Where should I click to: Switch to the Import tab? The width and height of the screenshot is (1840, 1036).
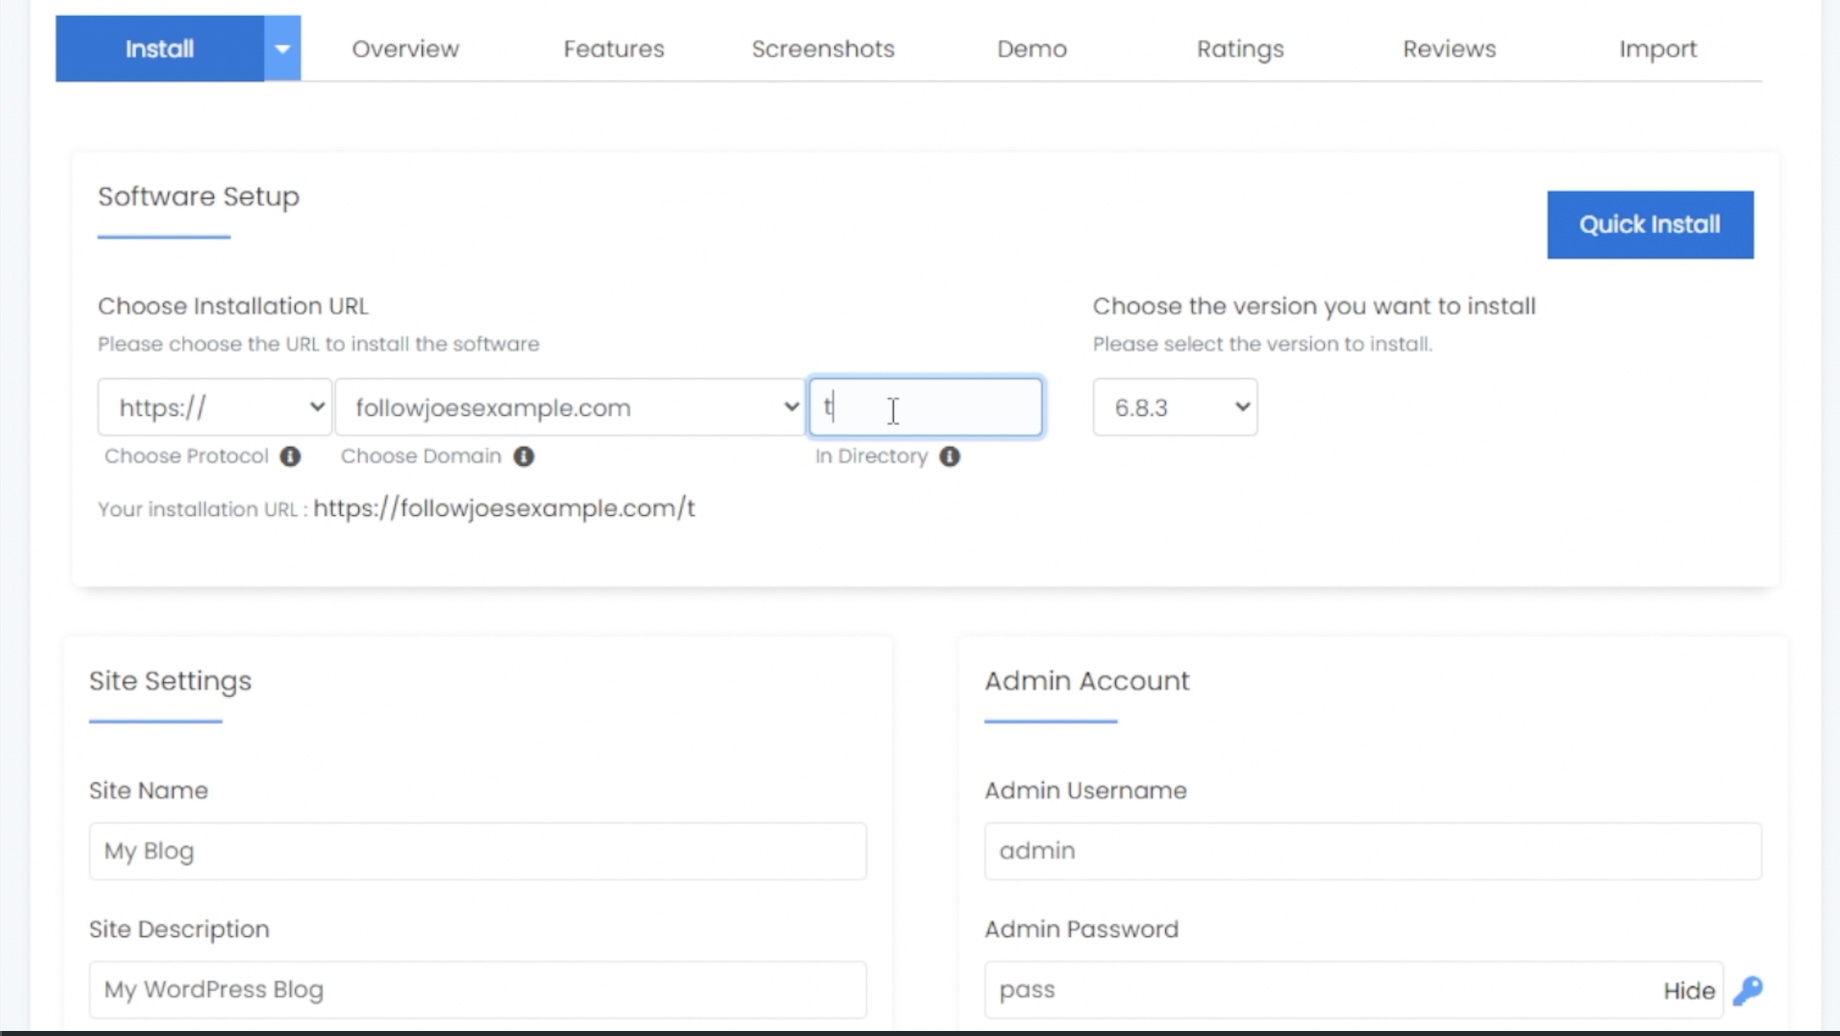(1658, 48)
